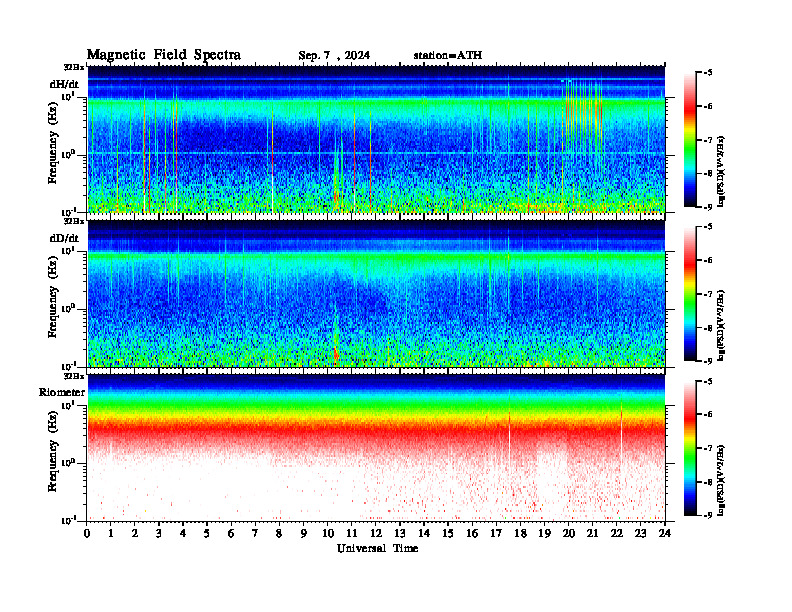Screen dimensions: 792x612
Task: Click the "13" tick on the Universal Time axis
Action: coord(400,534)
